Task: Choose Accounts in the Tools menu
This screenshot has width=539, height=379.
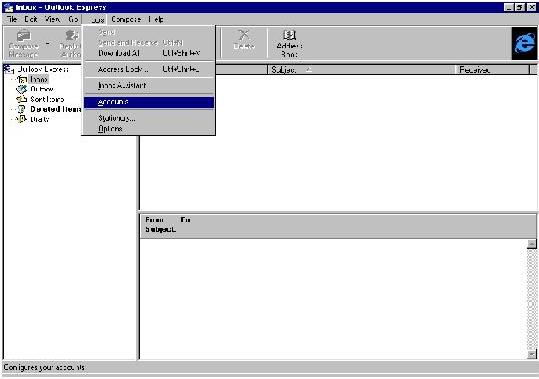Action: pyautogui.click(x=148, y=102)
